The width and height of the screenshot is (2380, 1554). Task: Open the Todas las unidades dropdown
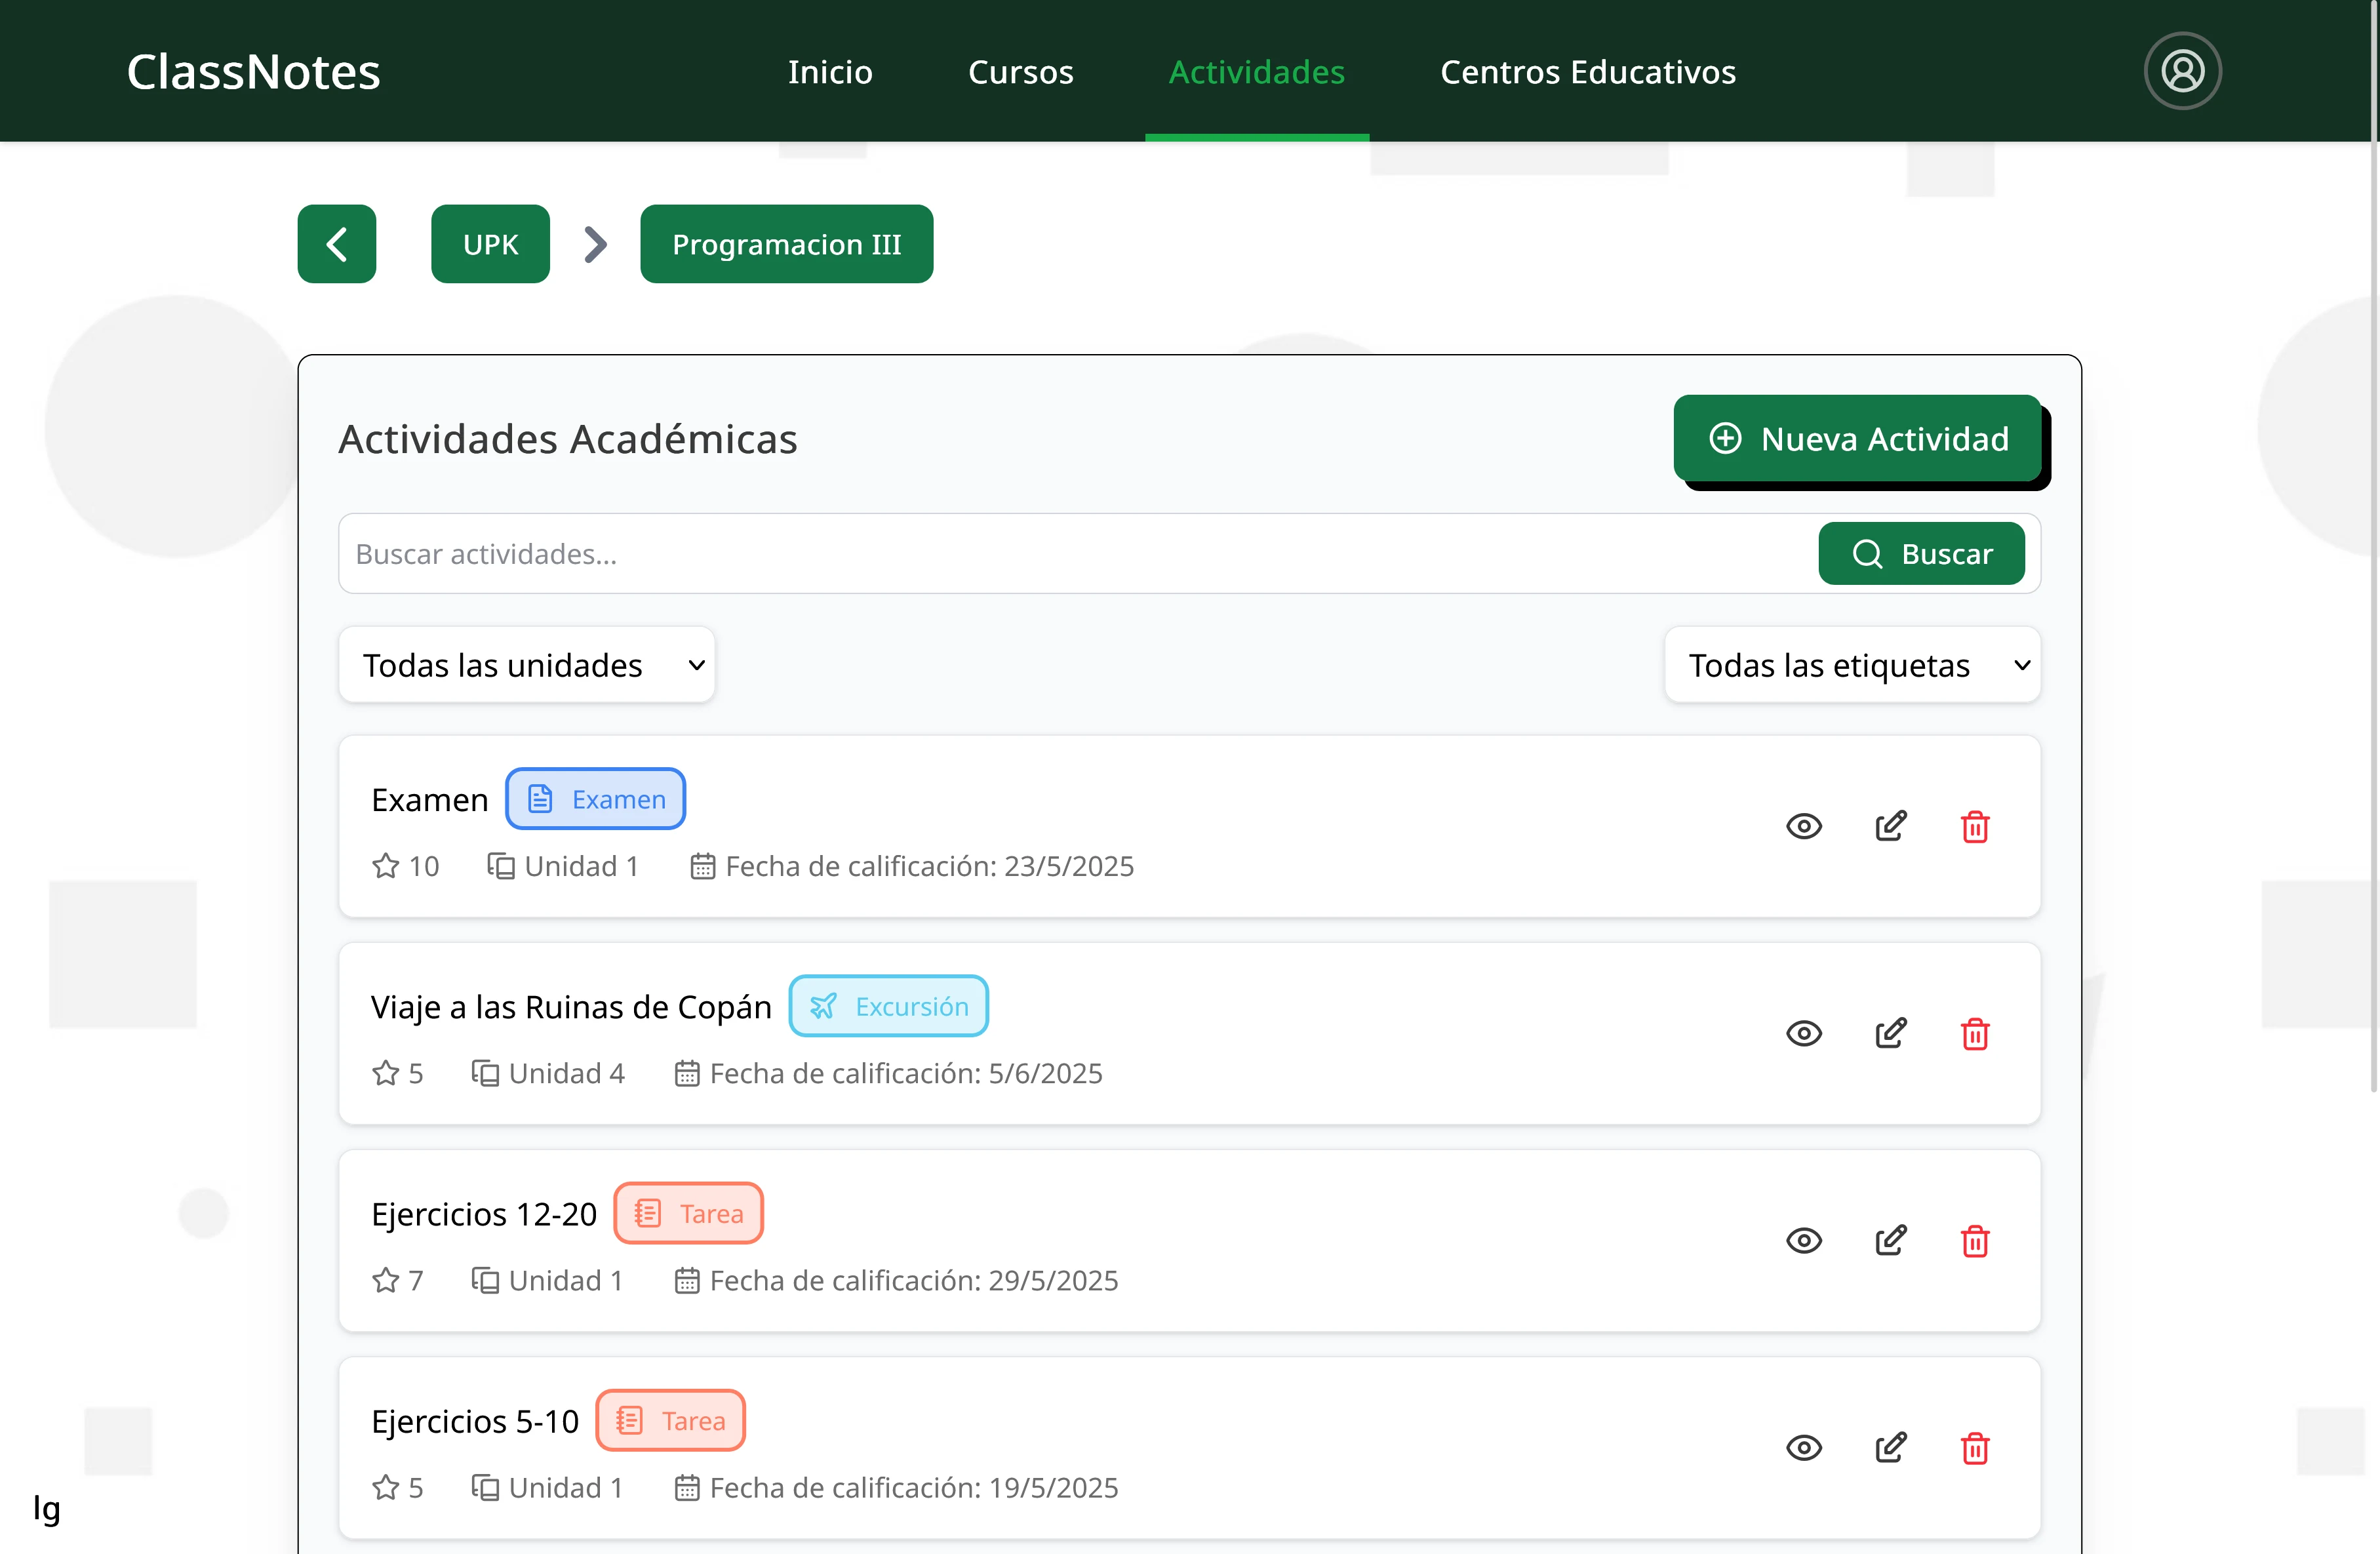click(527, 664)
